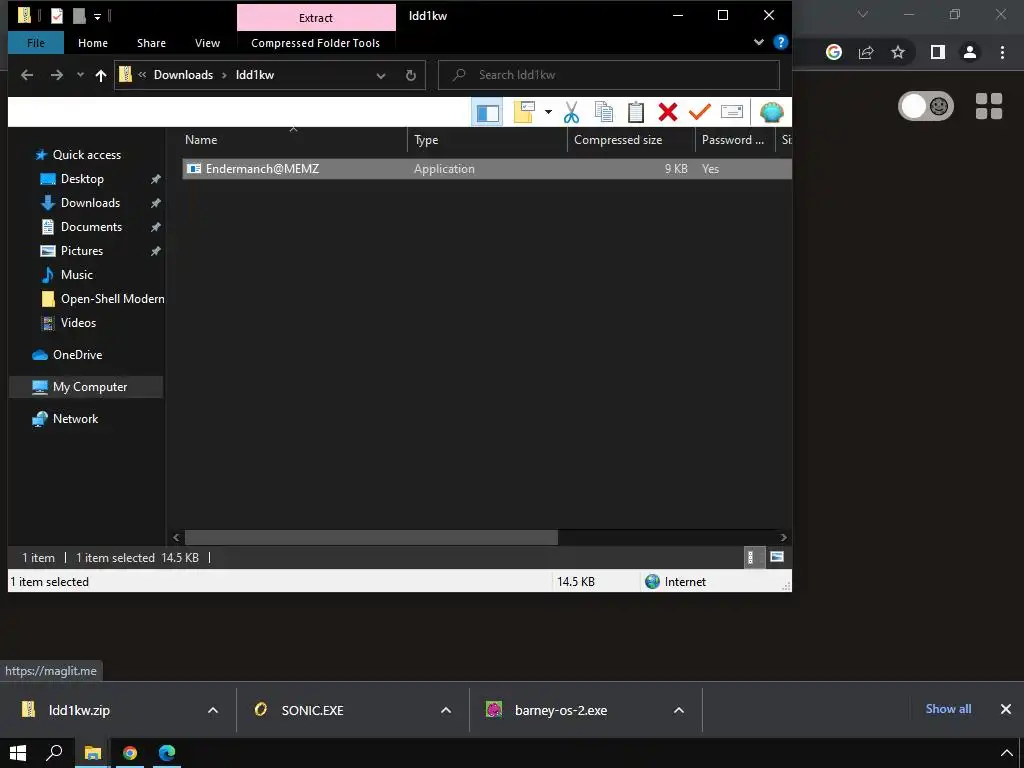This screenshot has width=1024, height=768.
Task: Click the clipboard Paste icon
Action: pyautogui.click(x=636, y=112)
